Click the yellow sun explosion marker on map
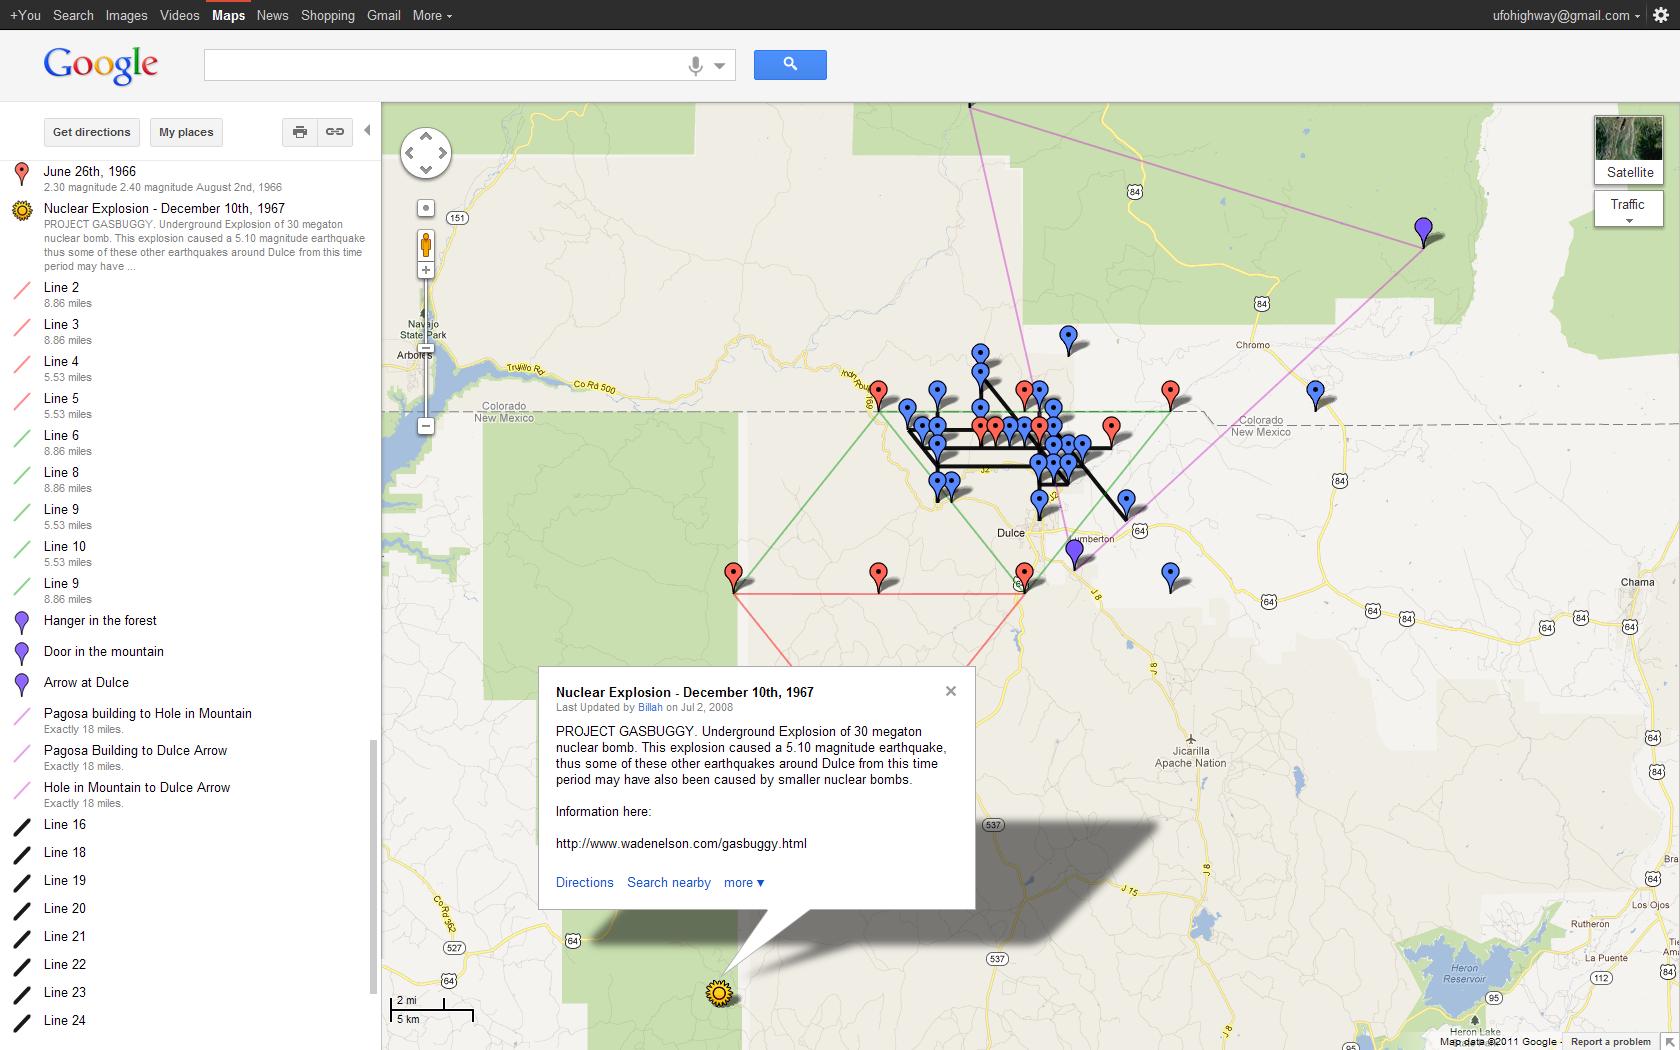The image size is (1680, 1050). (x=719, y=993)
